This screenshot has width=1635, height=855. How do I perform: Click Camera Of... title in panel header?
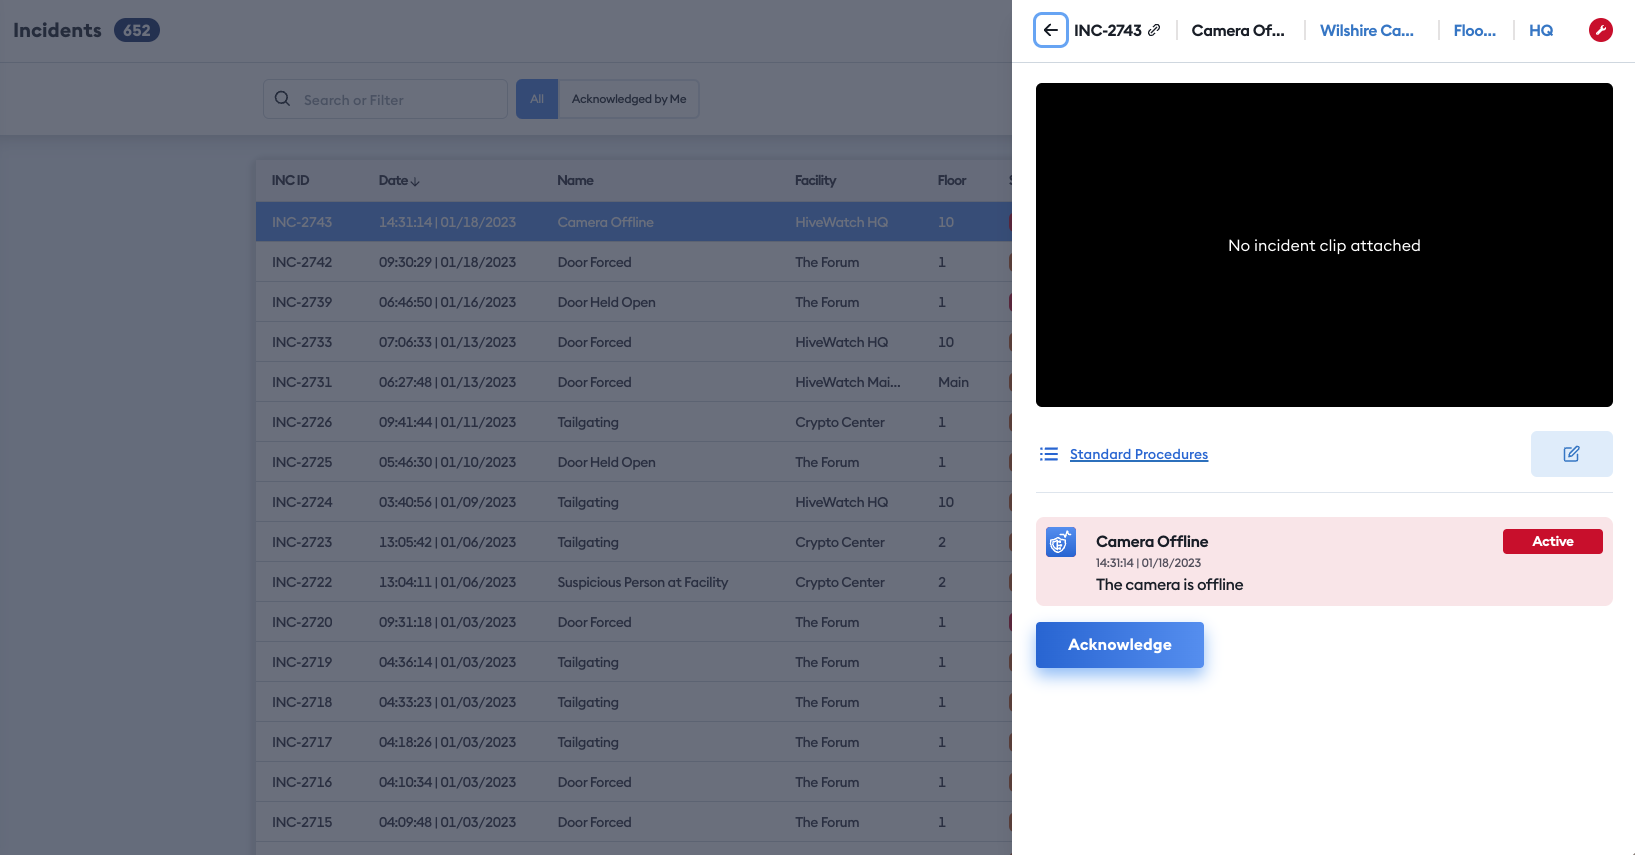[x=1238, y=30]
